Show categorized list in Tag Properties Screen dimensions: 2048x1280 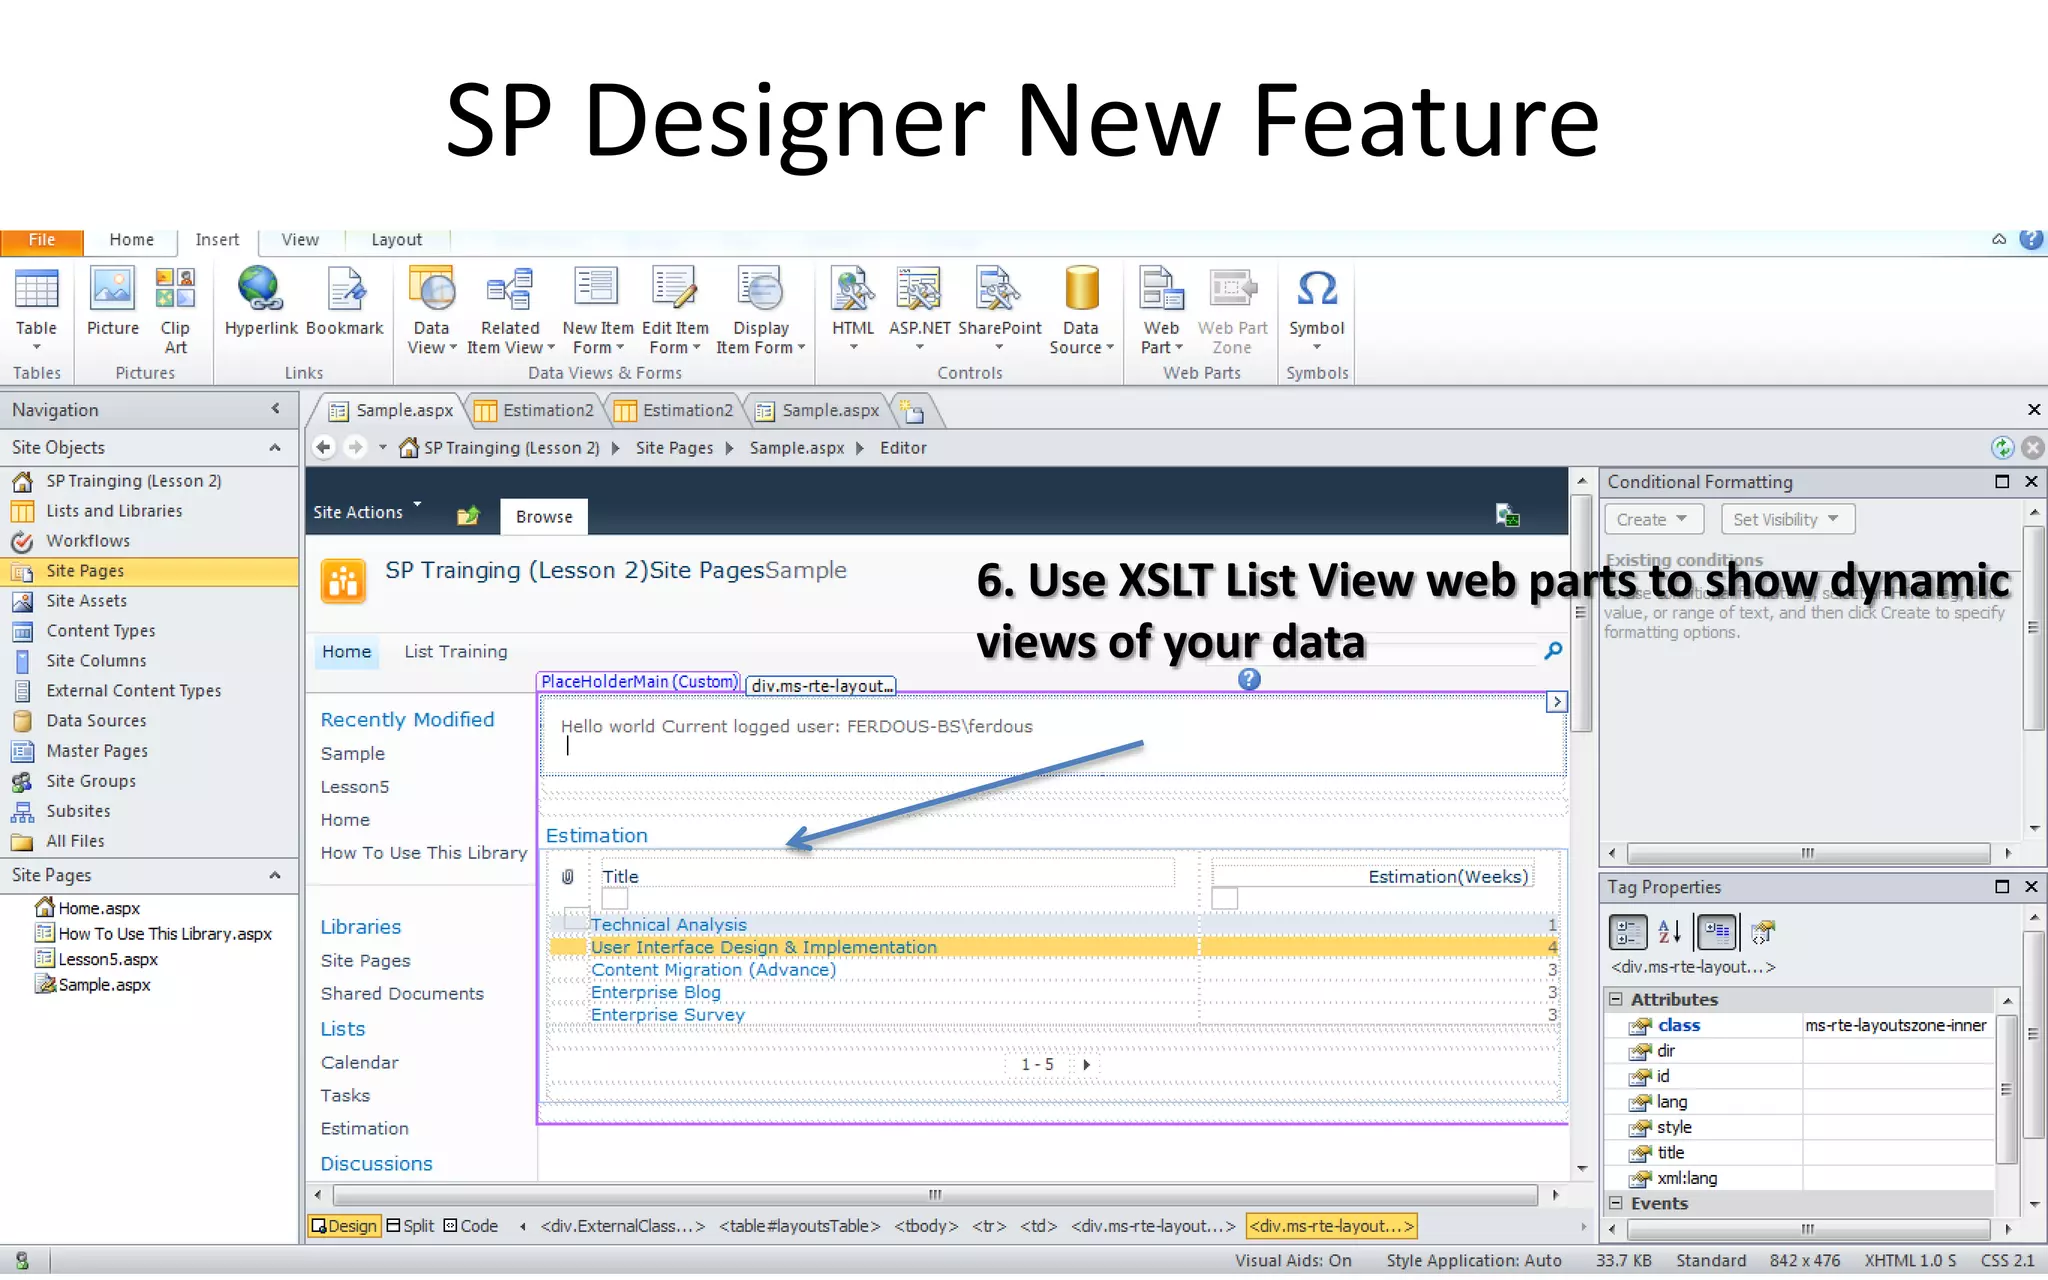[x=1627, y=932]
